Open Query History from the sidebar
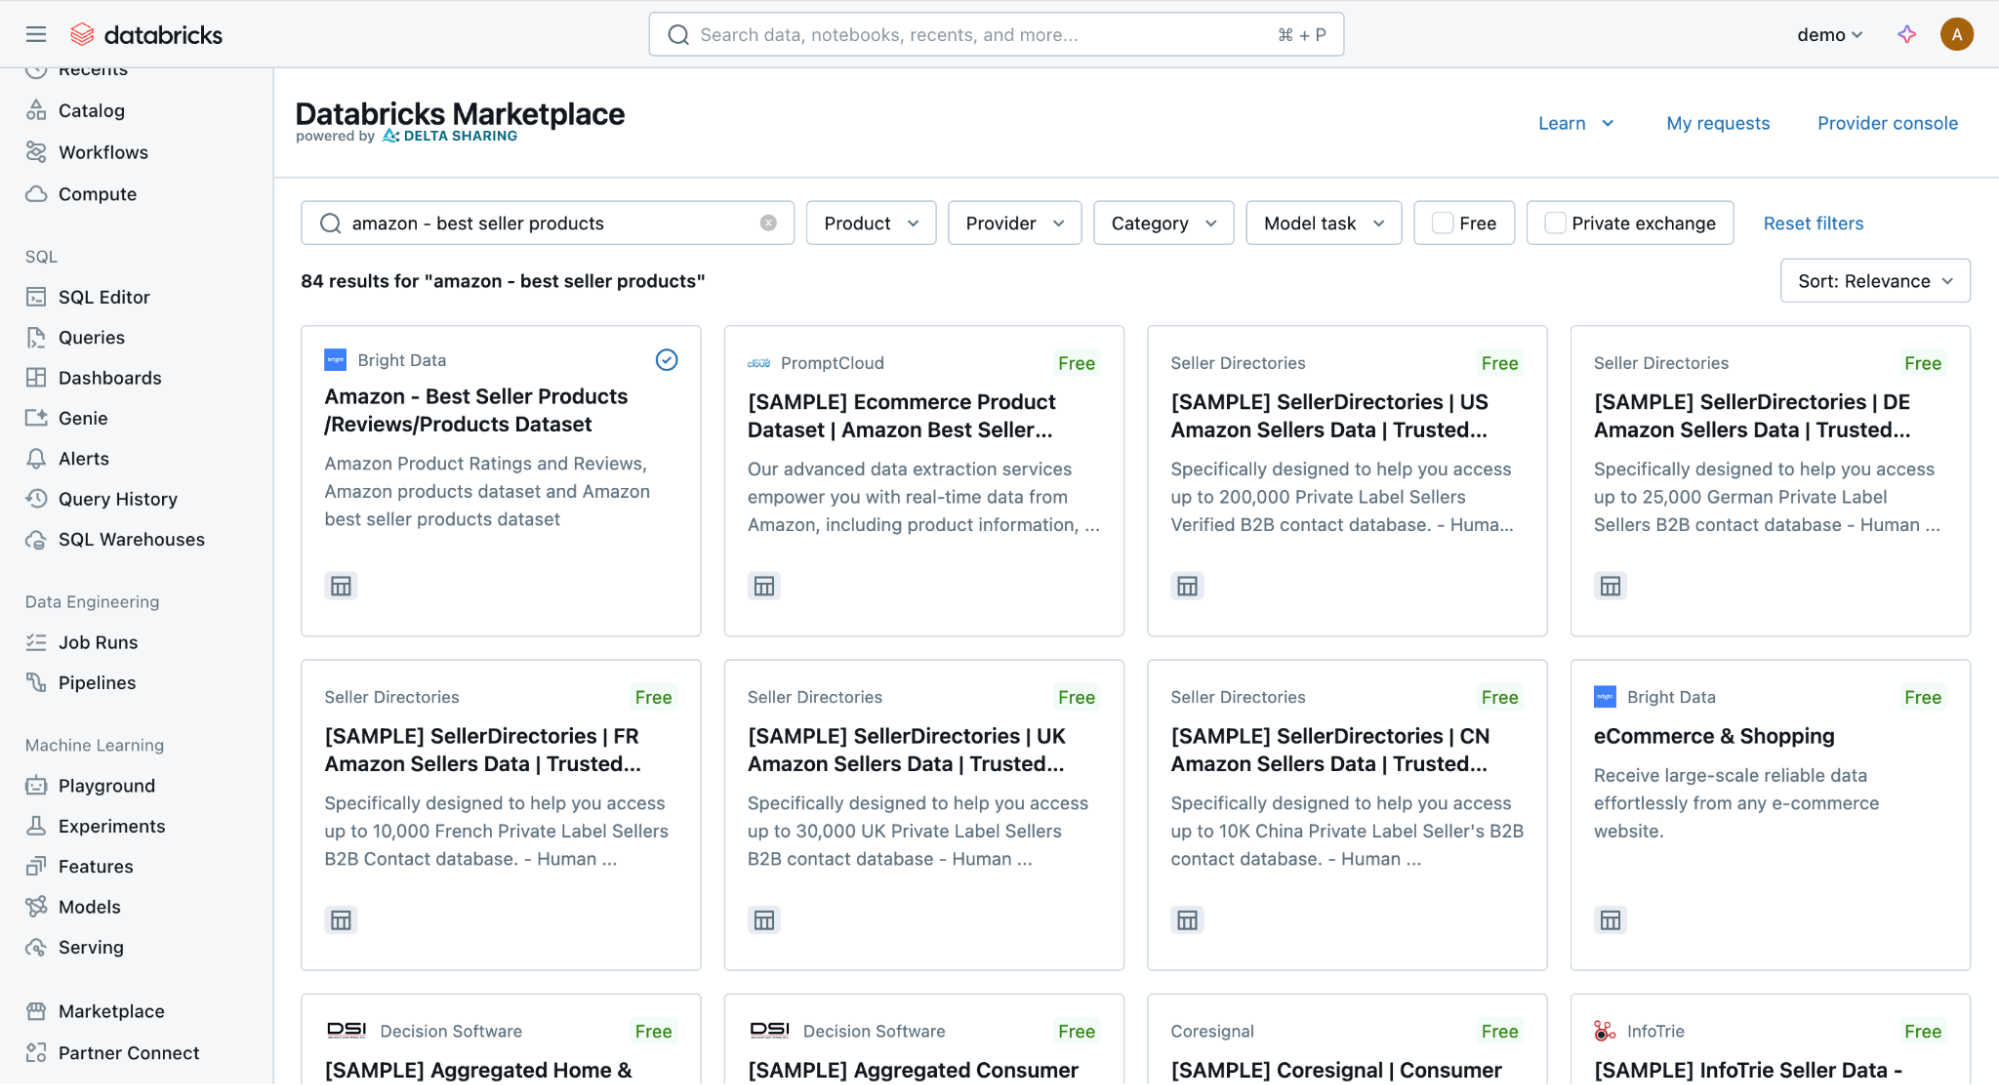The height and width of the screenshot is (1085, 1999). 116,498
